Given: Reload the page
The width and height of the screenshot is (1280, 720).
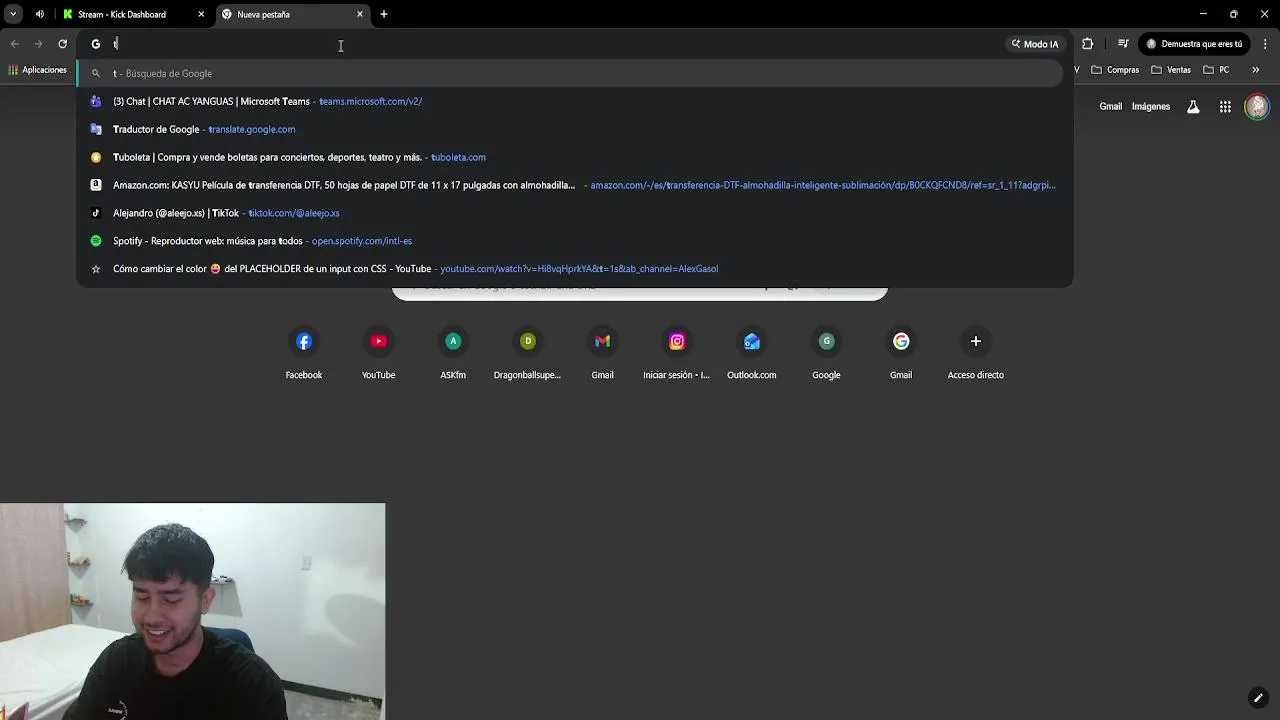Looking at the screenshot, I should pos(62,44).
